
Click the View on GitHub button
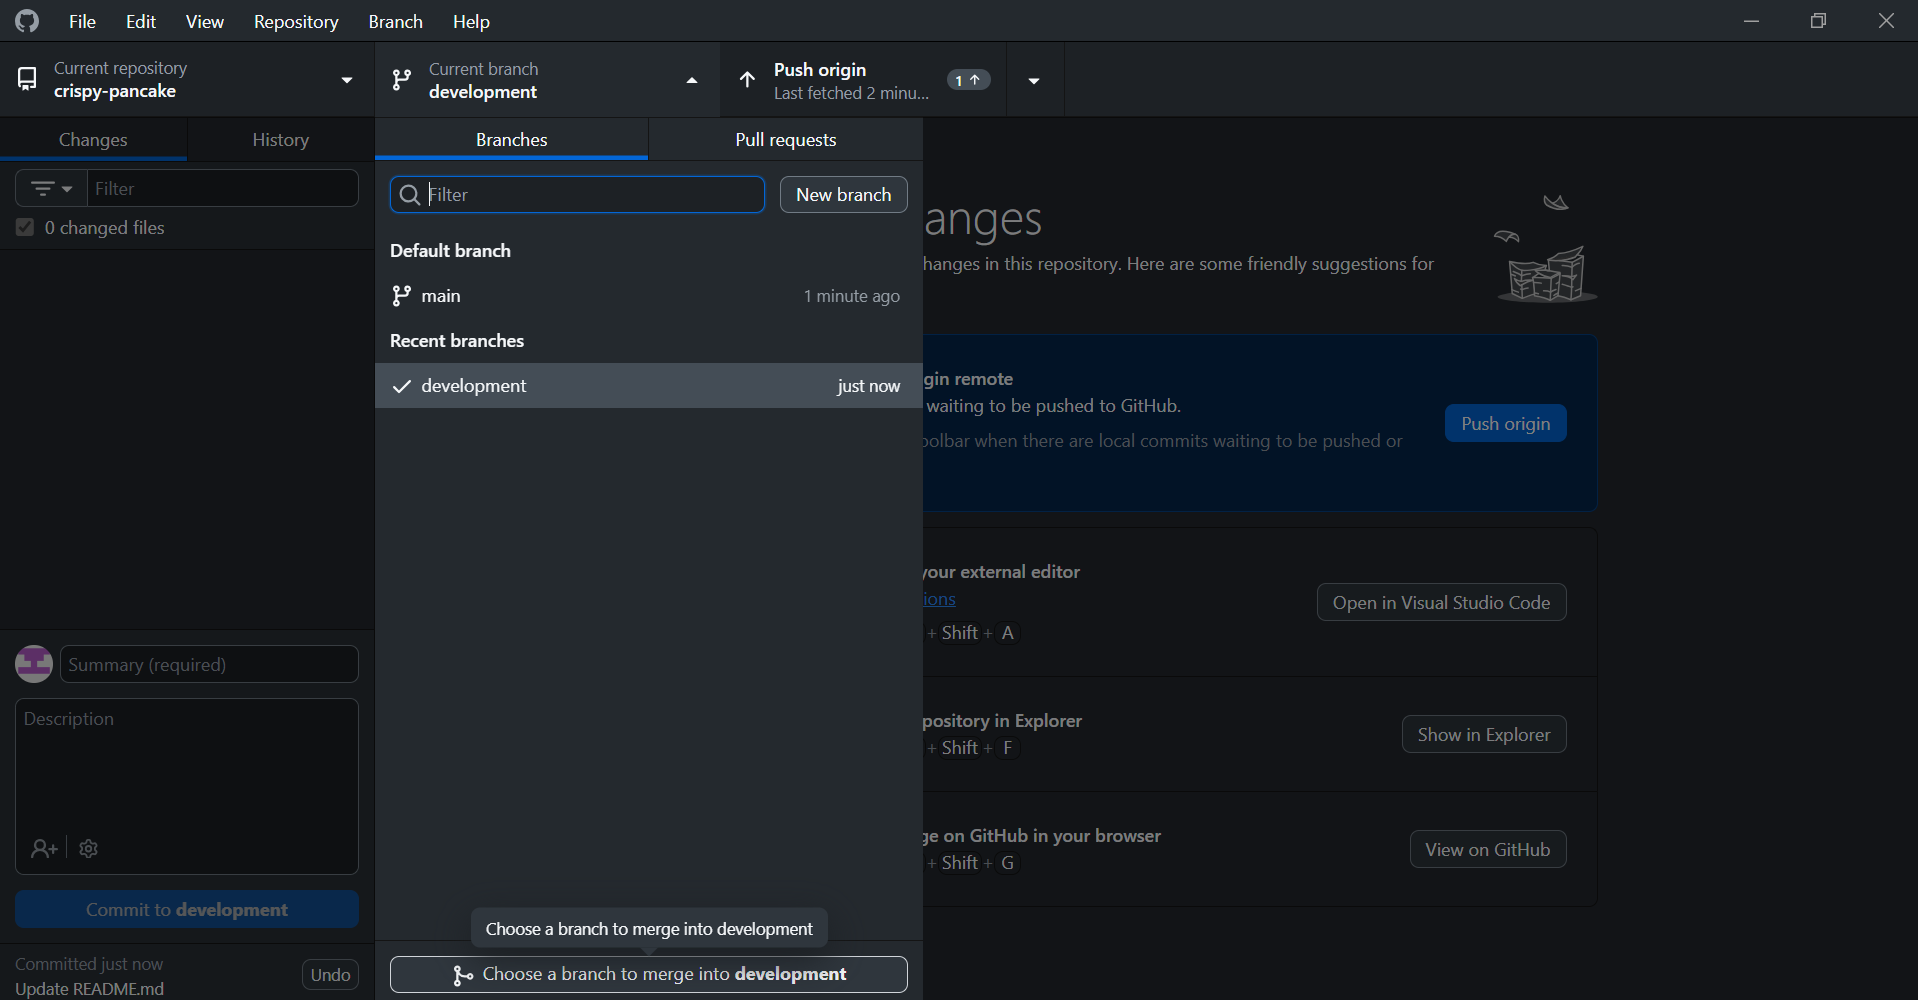(x=1488, y=849)
